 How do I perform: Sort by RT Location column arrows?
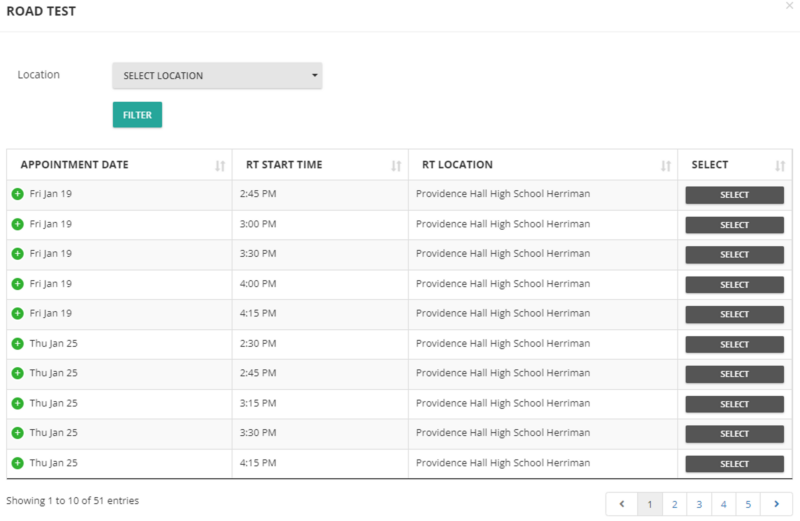[x=665, y=165]
